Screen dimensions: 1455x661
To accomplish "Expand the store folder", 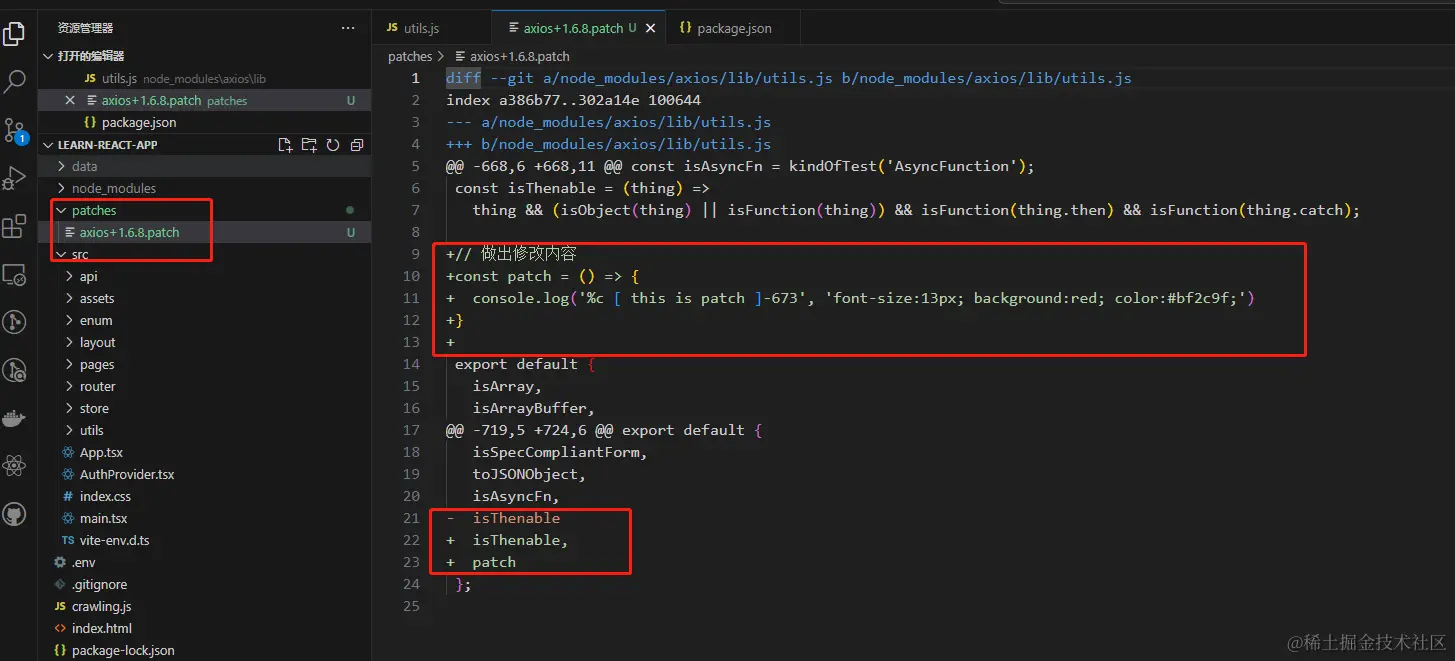I will [x=70, y=408].
